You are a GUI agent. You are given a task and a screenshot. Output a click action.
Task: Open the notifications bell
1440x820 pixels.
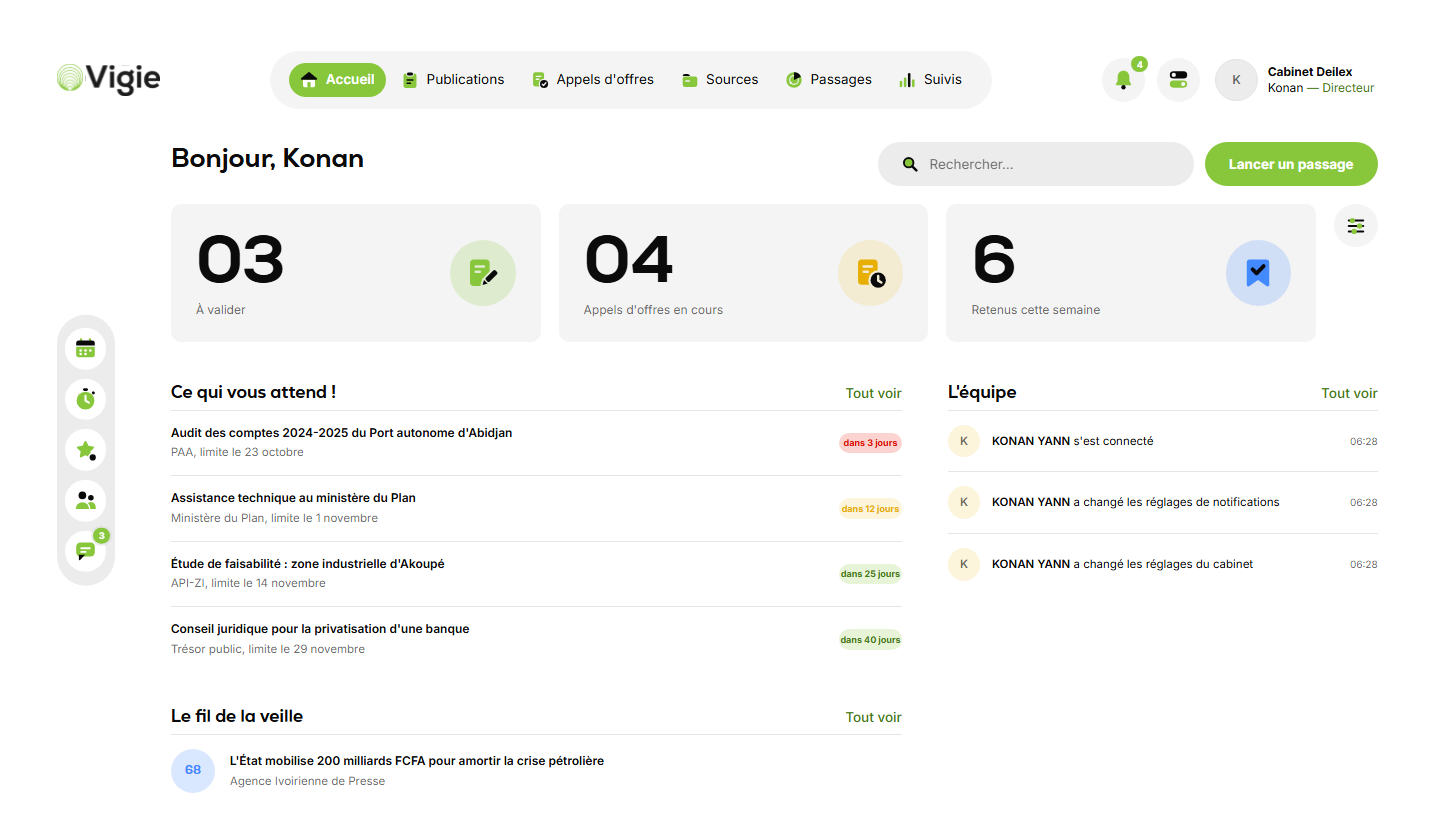[x=1123, y=80]
